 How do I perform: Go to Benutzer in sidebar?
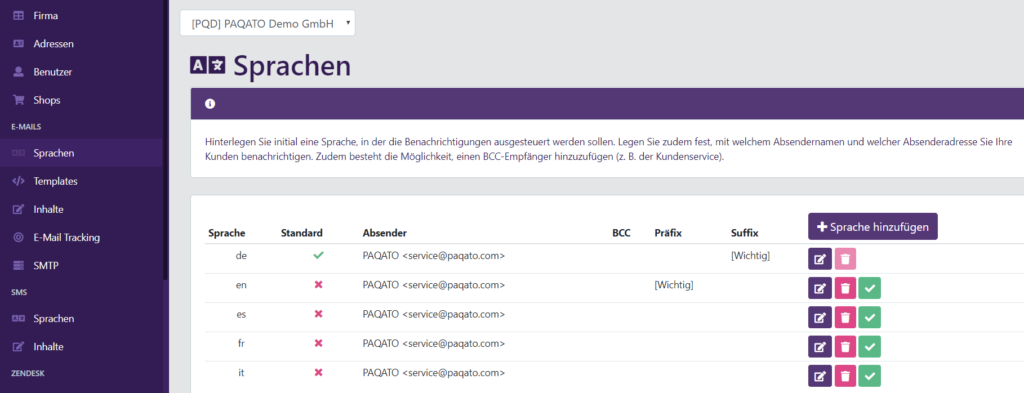[53, 72]
